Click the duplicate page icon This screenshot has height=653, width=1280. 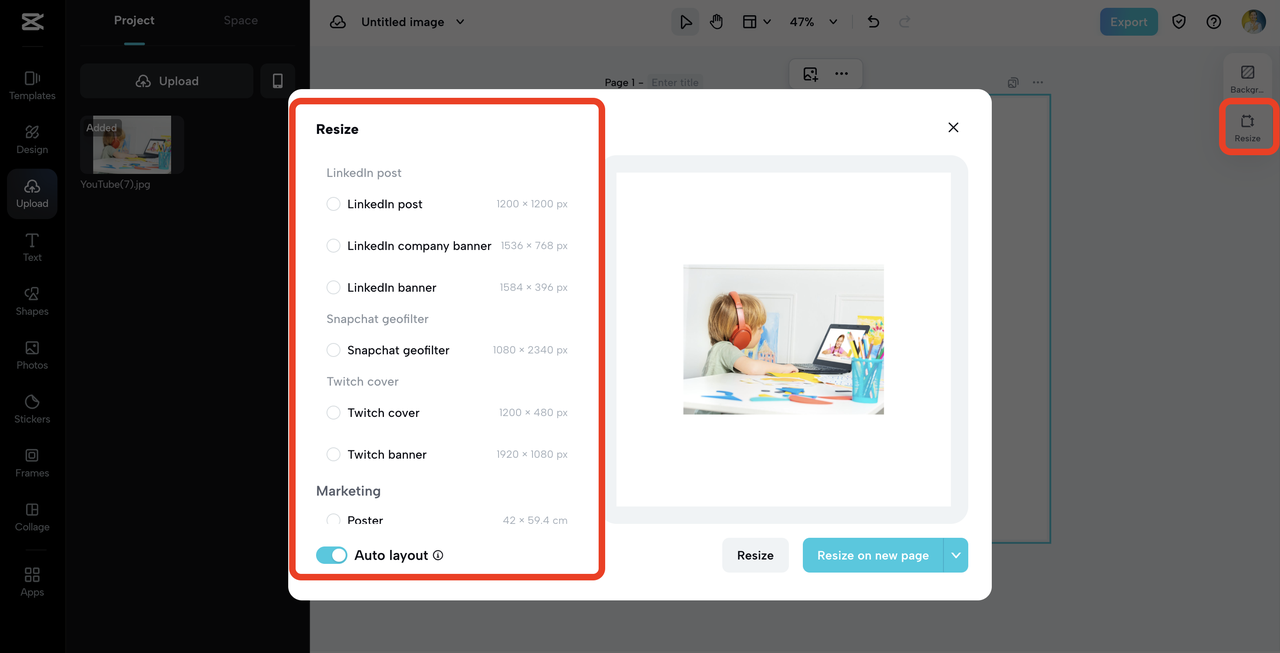click(1013, 82)
